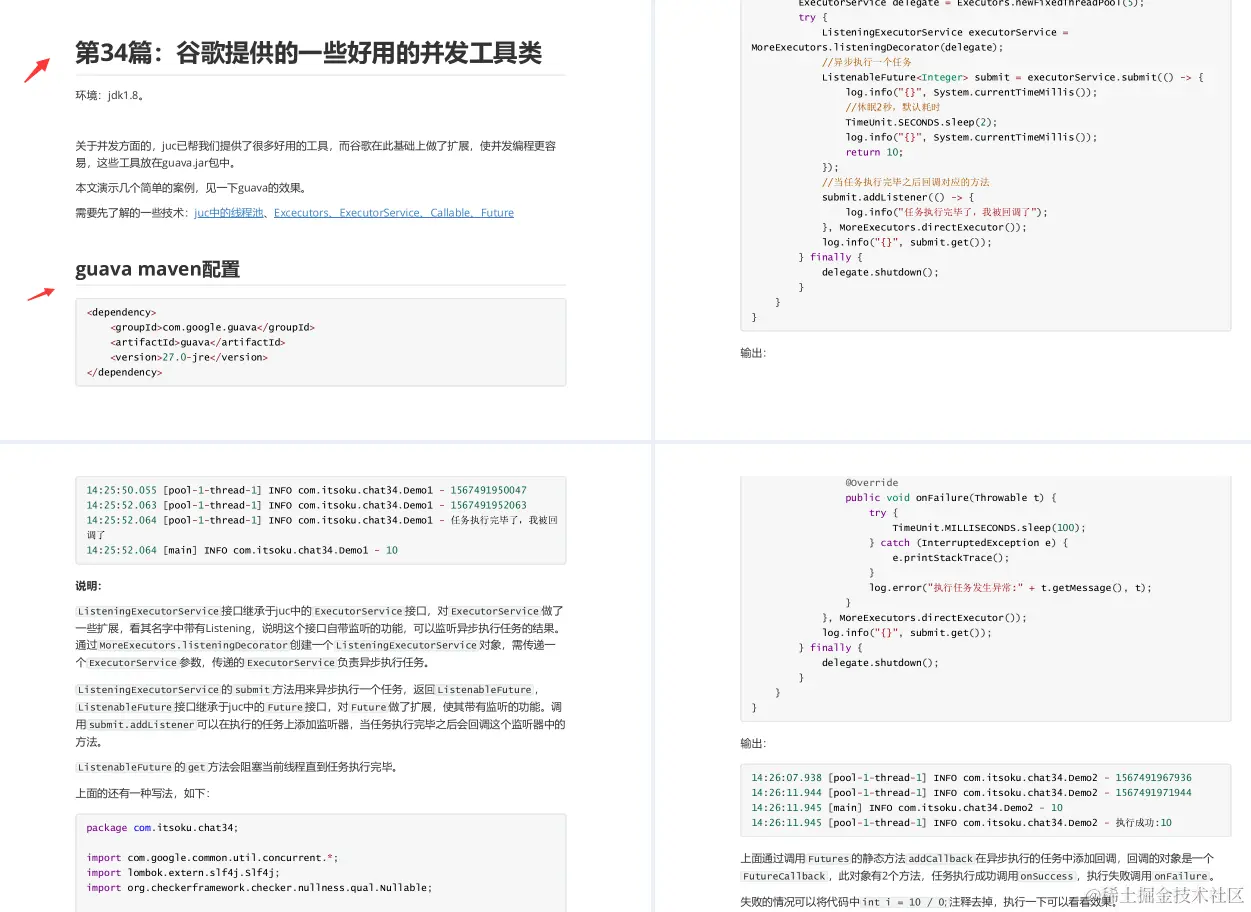Click the inline code submit.addListener in the paragraph

coord(141,725)
